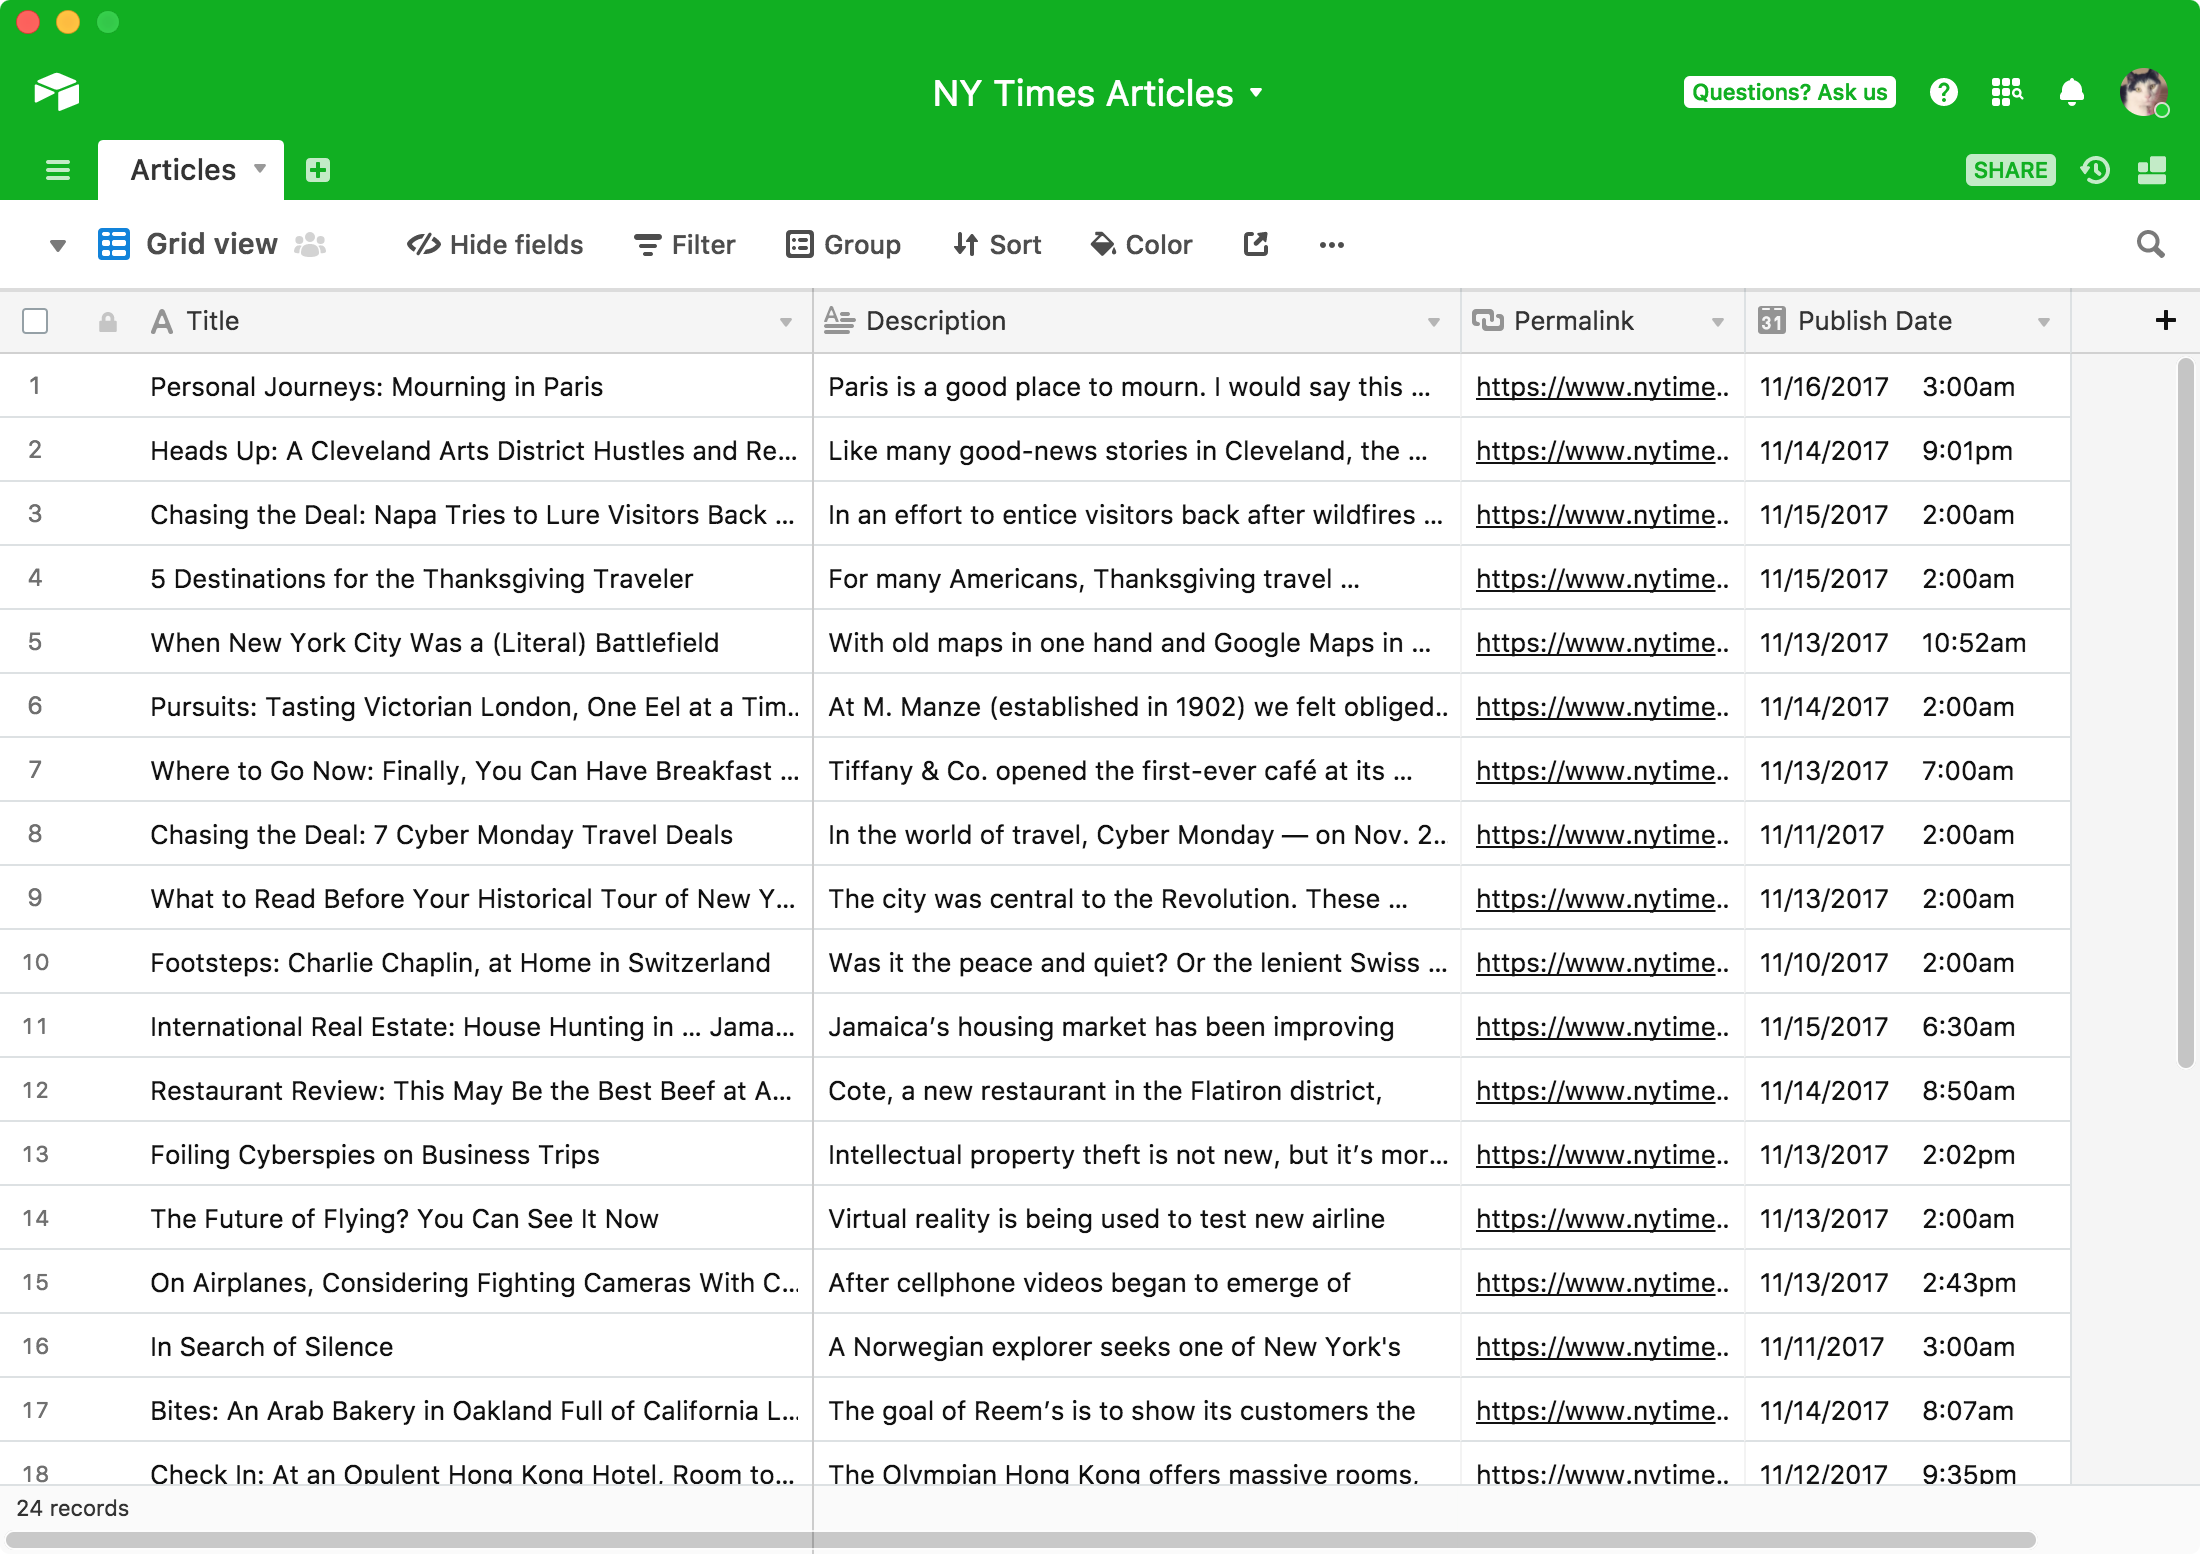
Task: Open the Color menu
Action: [x=1141, y=244]
